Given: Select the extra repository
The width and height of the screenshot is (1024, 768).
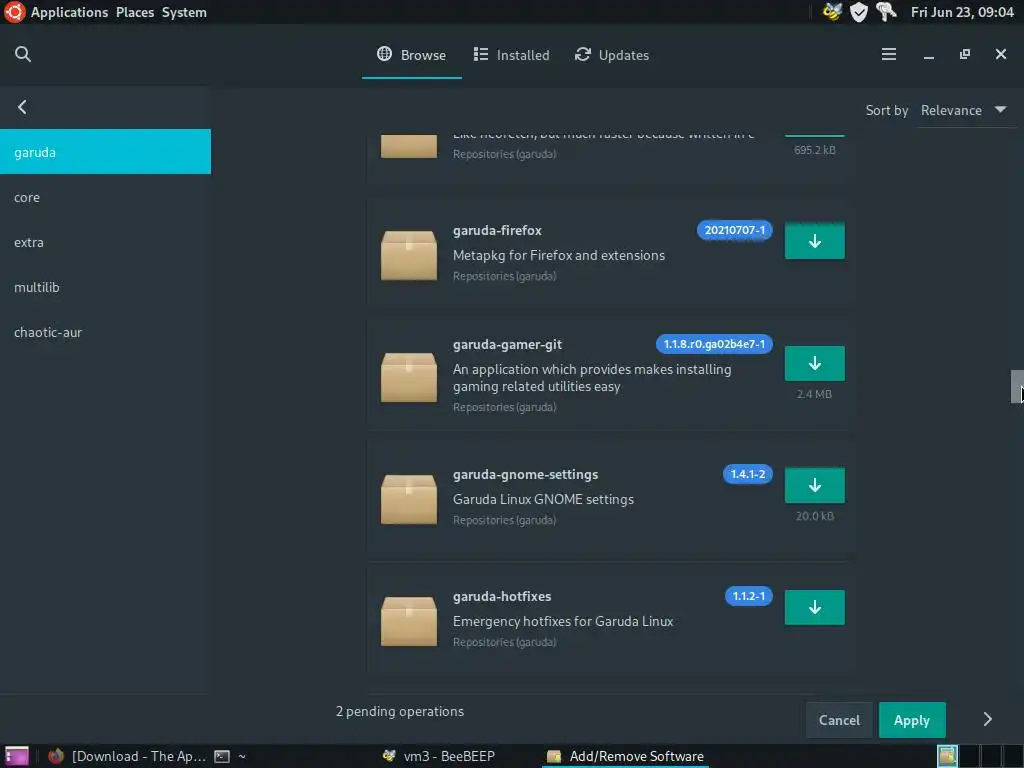Looking at the screenshot, I should click(x=105, y=242).
